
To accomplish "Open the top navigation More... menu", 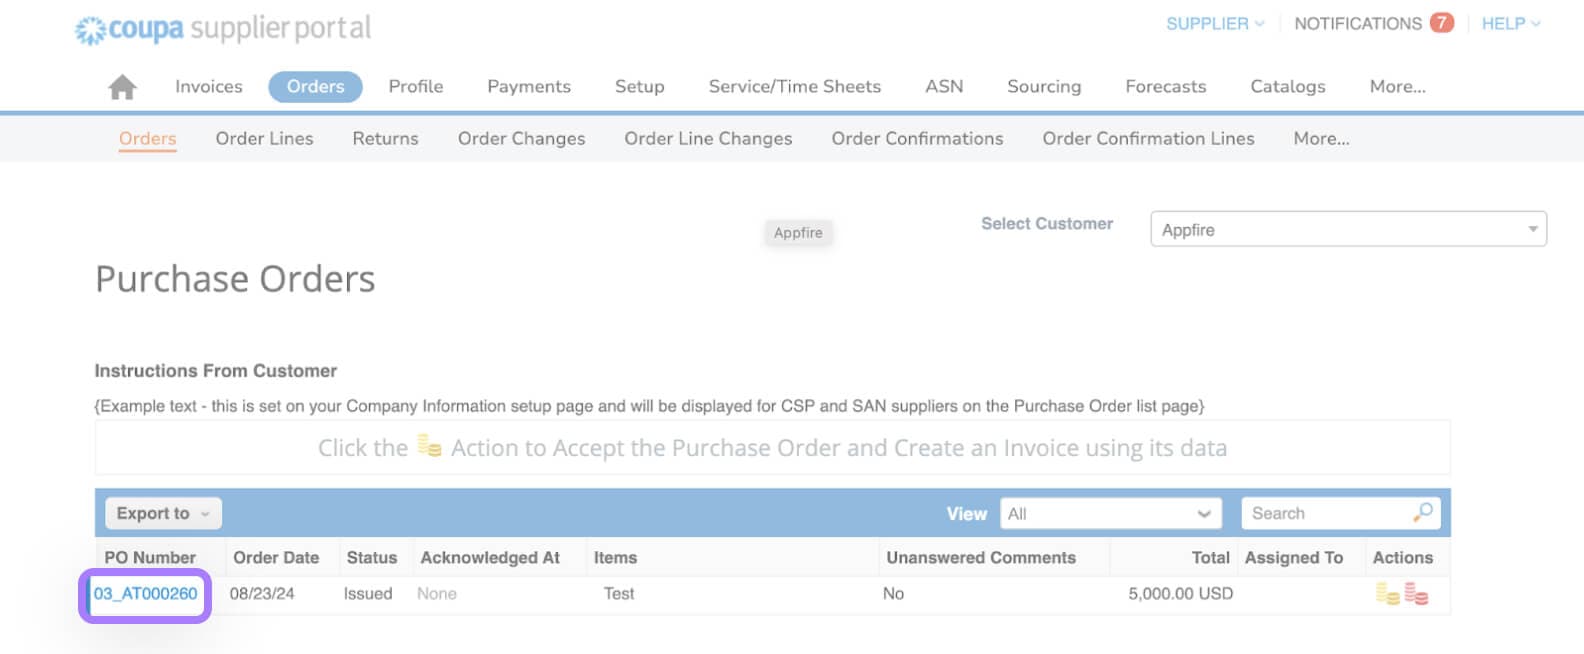I will [x=1397, y=87].
